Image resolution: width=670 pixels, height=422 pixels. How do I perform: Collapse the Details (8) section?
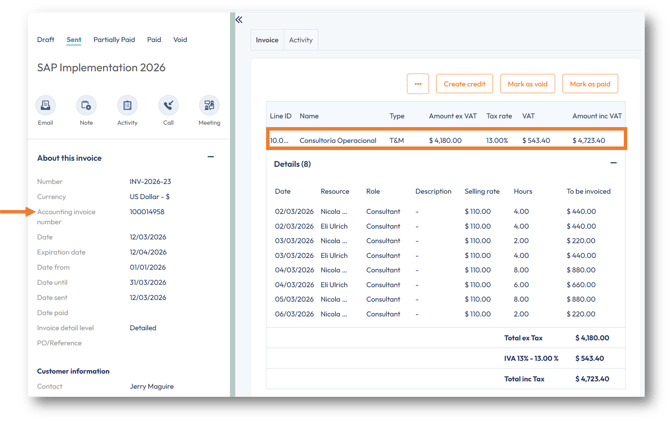614,163
